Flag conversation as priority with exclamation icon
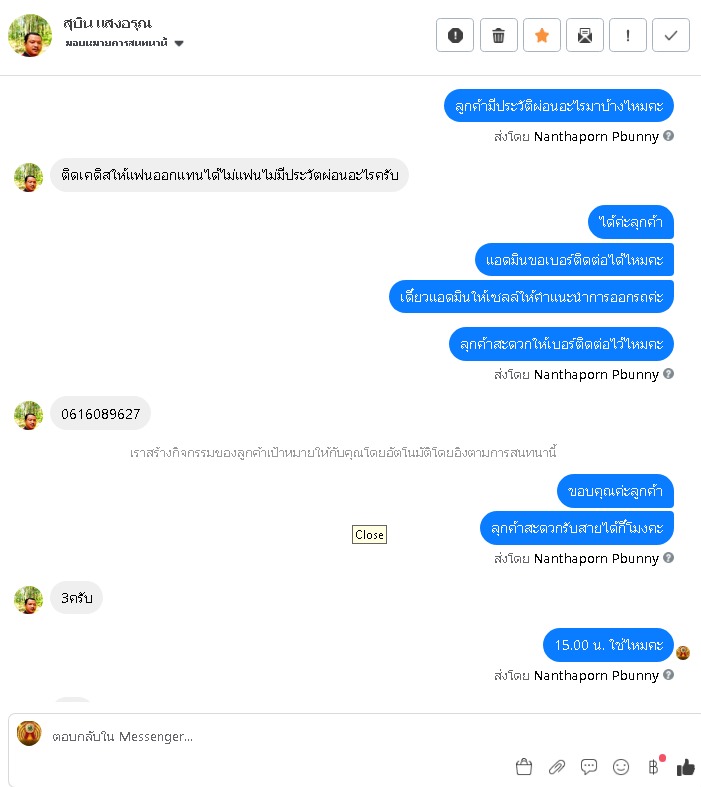This screenshot has width=701, height=787. [x=628, y=35]
